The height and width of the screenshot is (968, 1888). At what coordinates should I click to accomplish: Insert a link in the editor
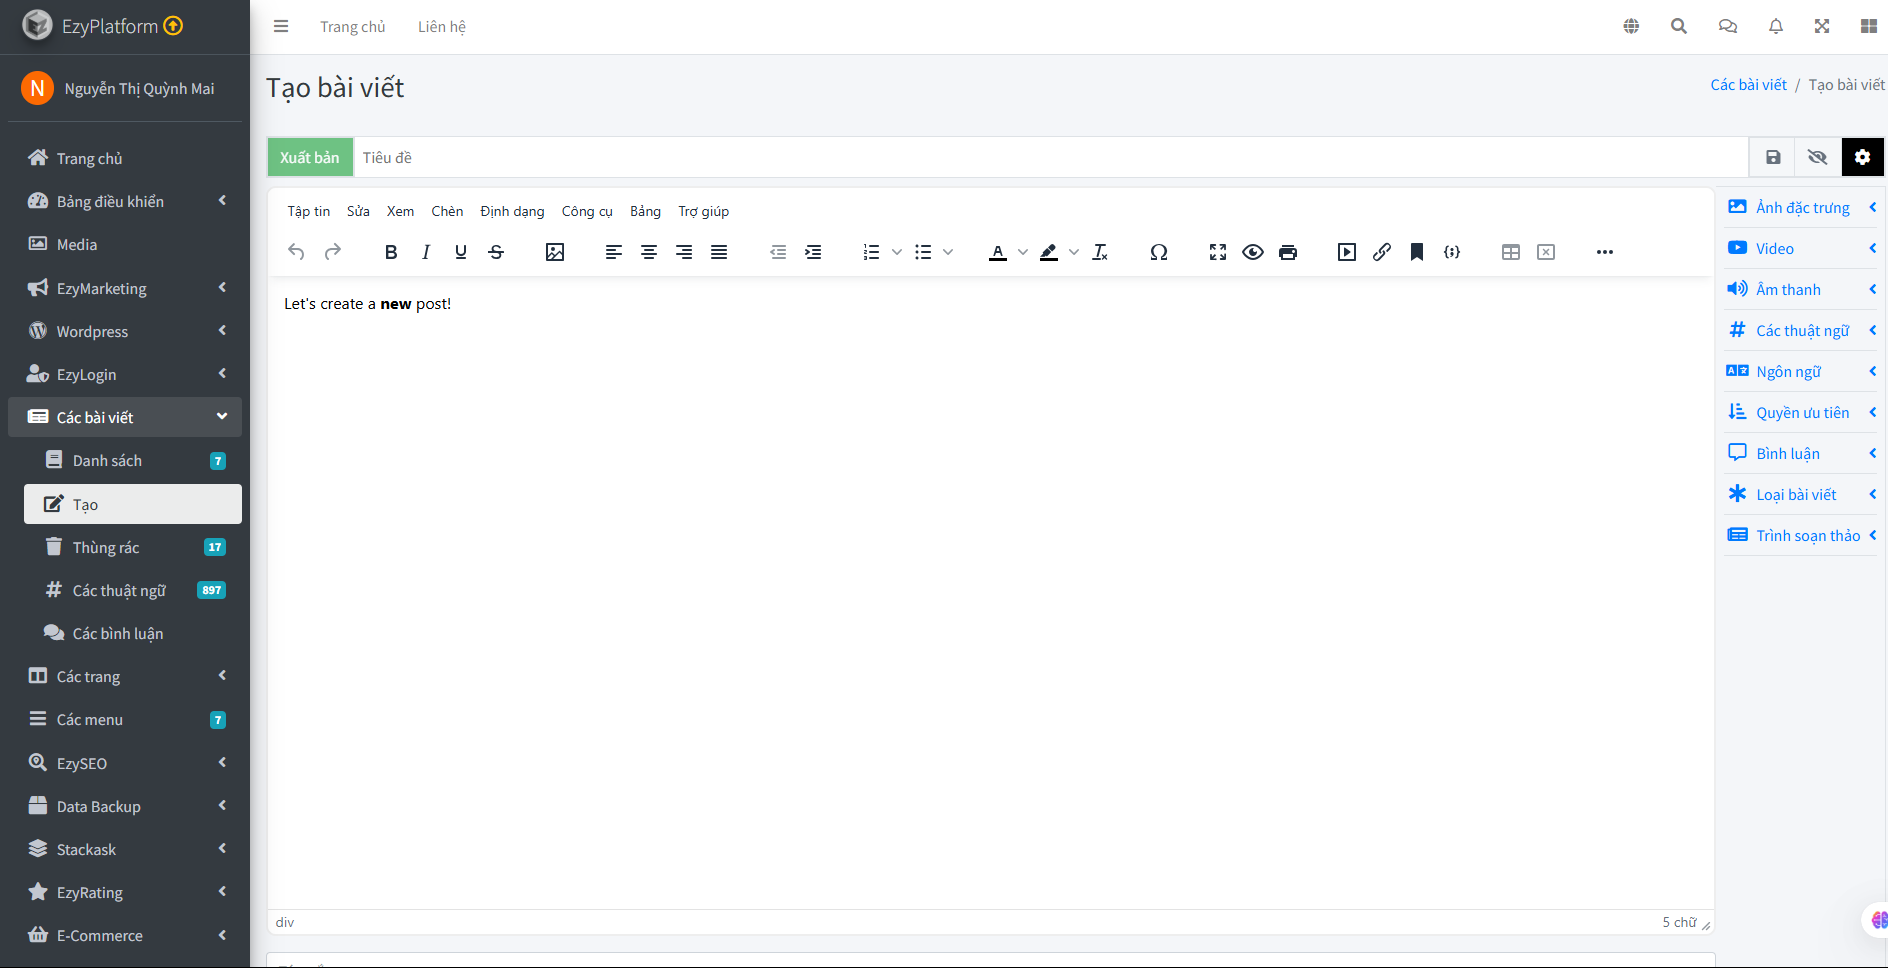click(1382, 252)
